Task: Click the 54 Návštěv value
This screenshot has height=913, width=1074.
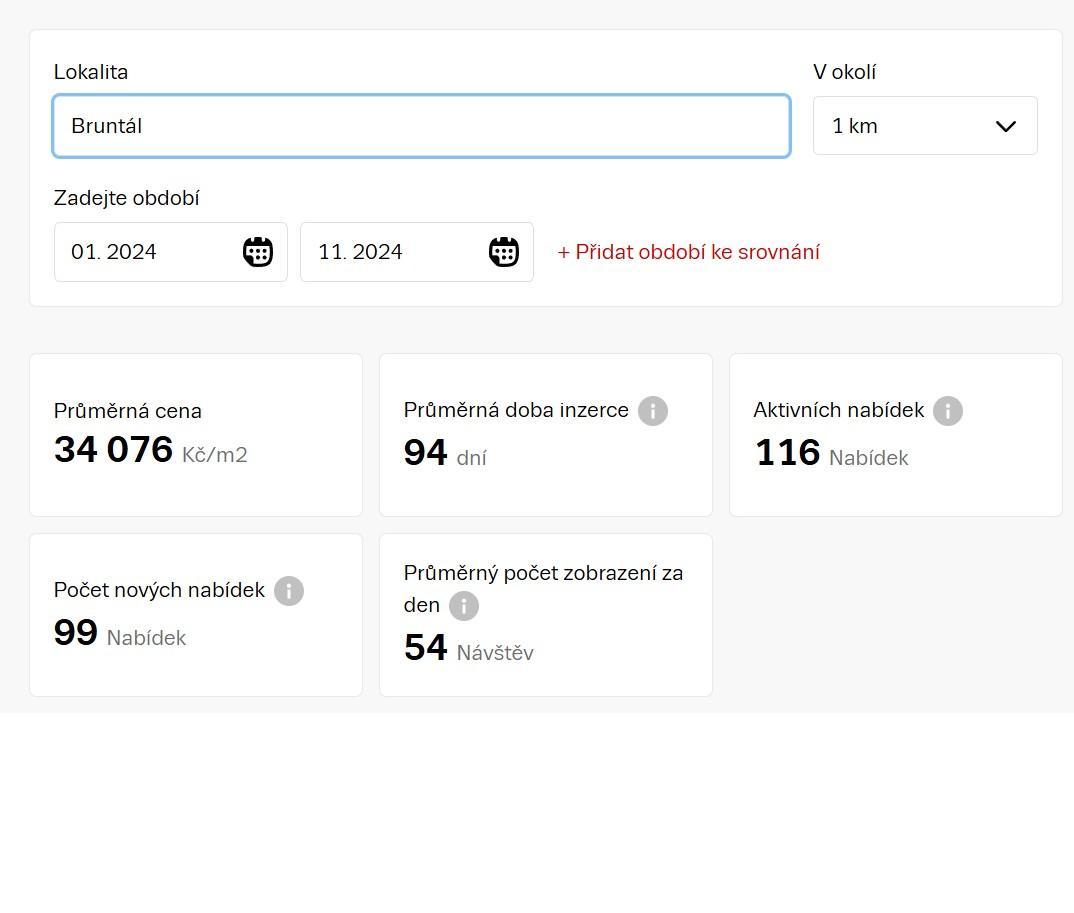Action: click(x=469, y=648)
